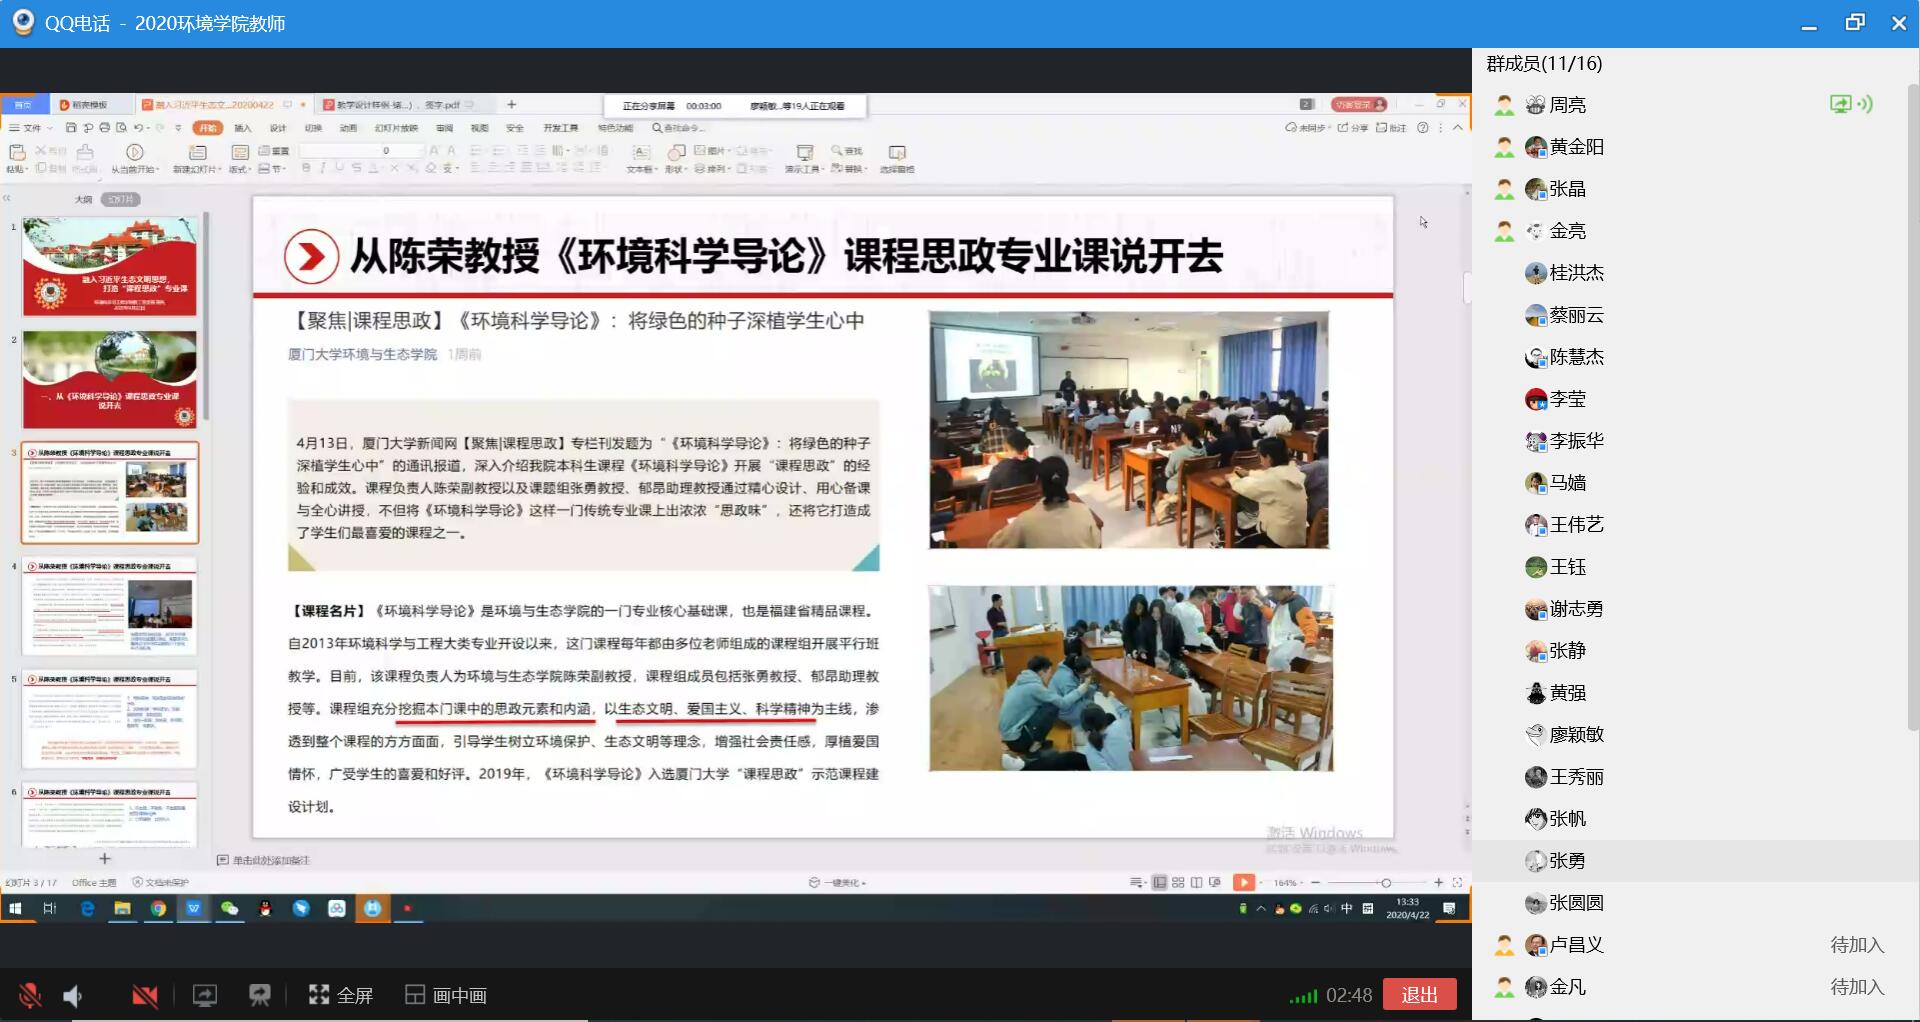Click the 文本框 text box icon

point(641,153)
